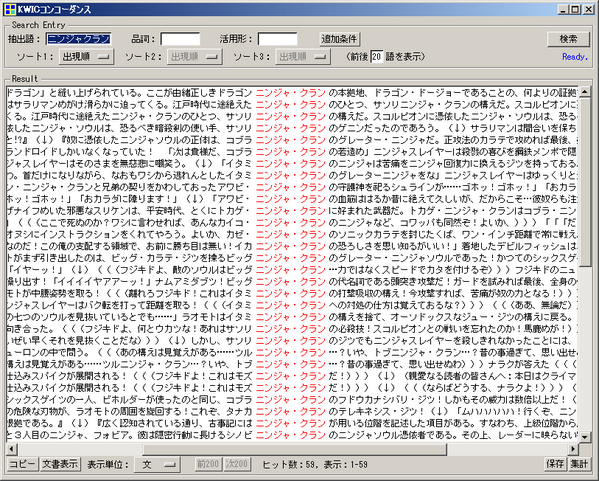
Task: Select result line containing が用いる位階を記述した項目
Action: (292, 423)
